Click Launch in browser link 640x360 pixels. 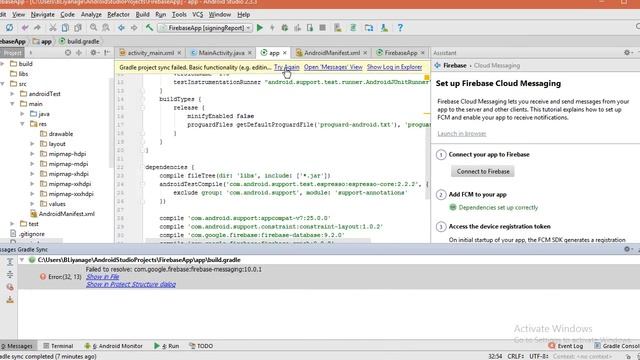coord(462,134)
